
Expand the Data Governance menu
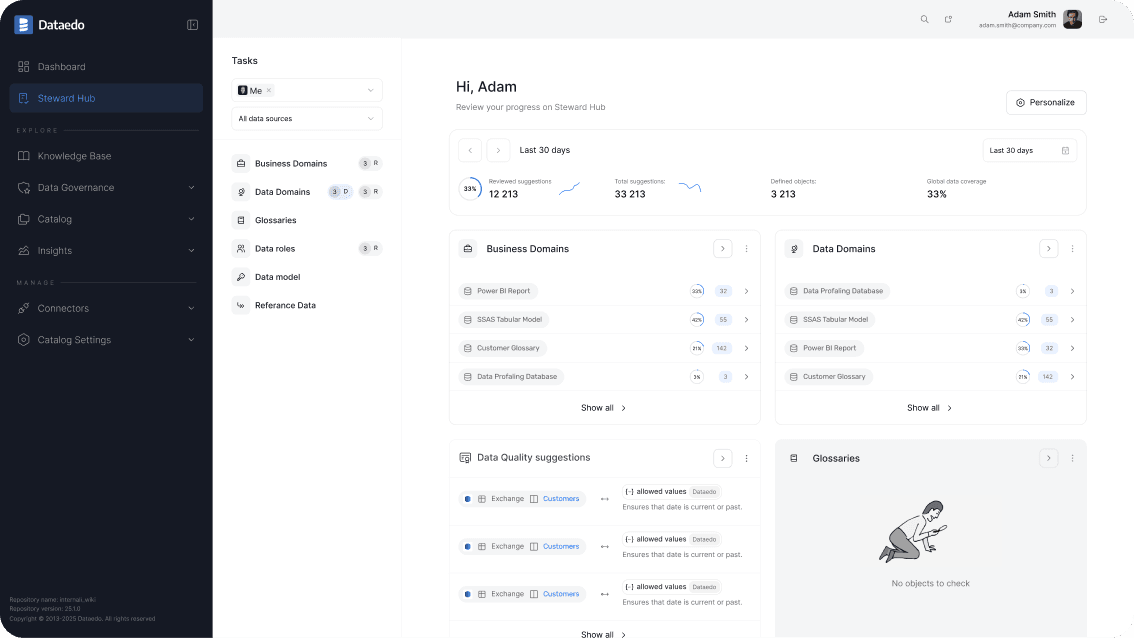pyautogui.click(x=76, y=187)
